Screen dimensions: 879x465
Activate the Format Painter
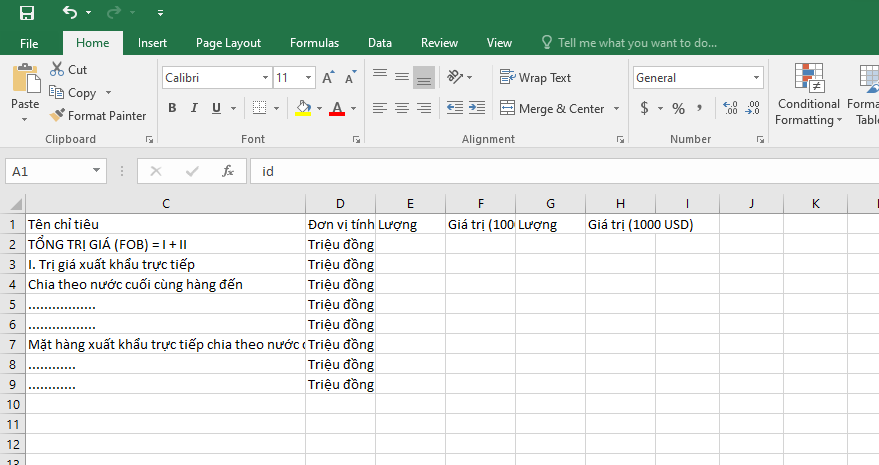tap(98, 116)
